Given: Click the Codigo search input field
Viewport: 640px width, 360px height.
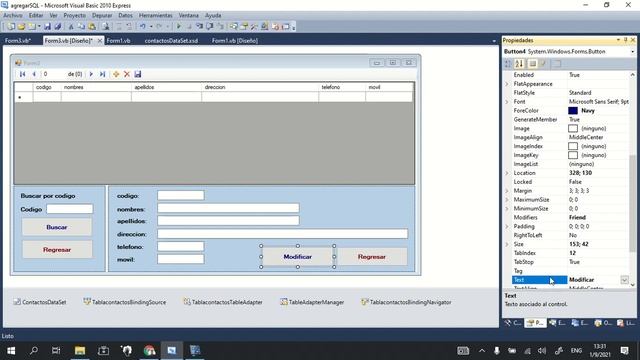Looking at the screenshot, I should 69,209.
